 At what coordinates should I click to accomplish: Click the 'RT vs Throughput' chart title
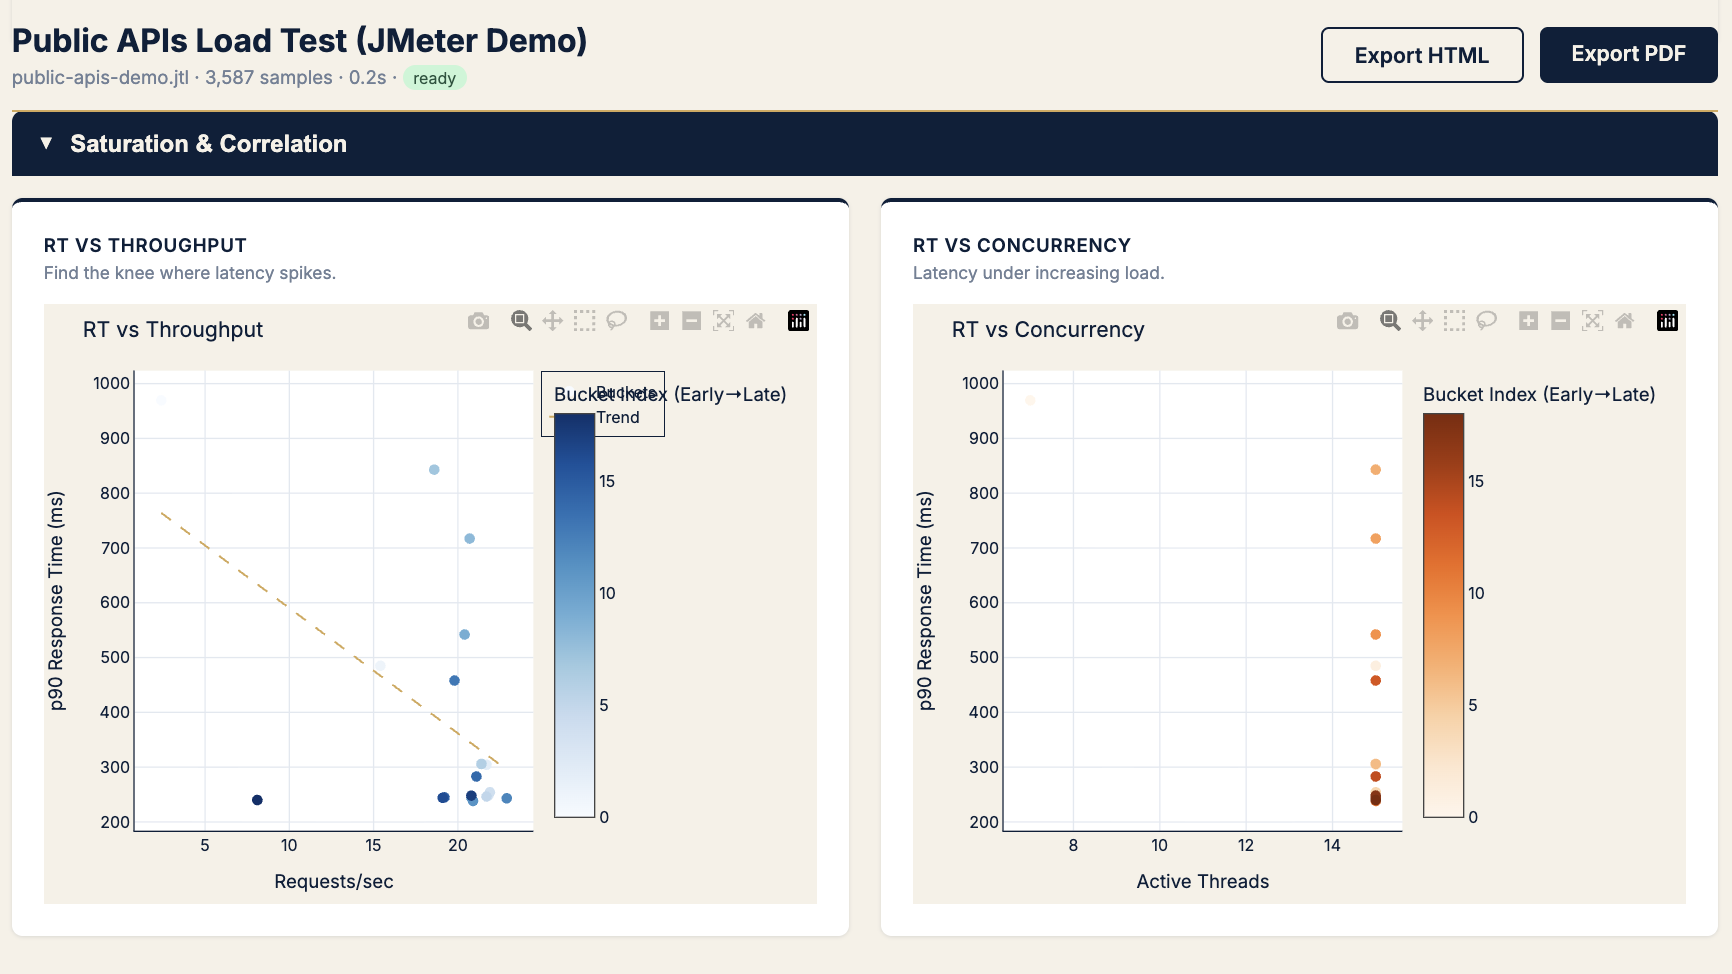(x=173, y=330)
